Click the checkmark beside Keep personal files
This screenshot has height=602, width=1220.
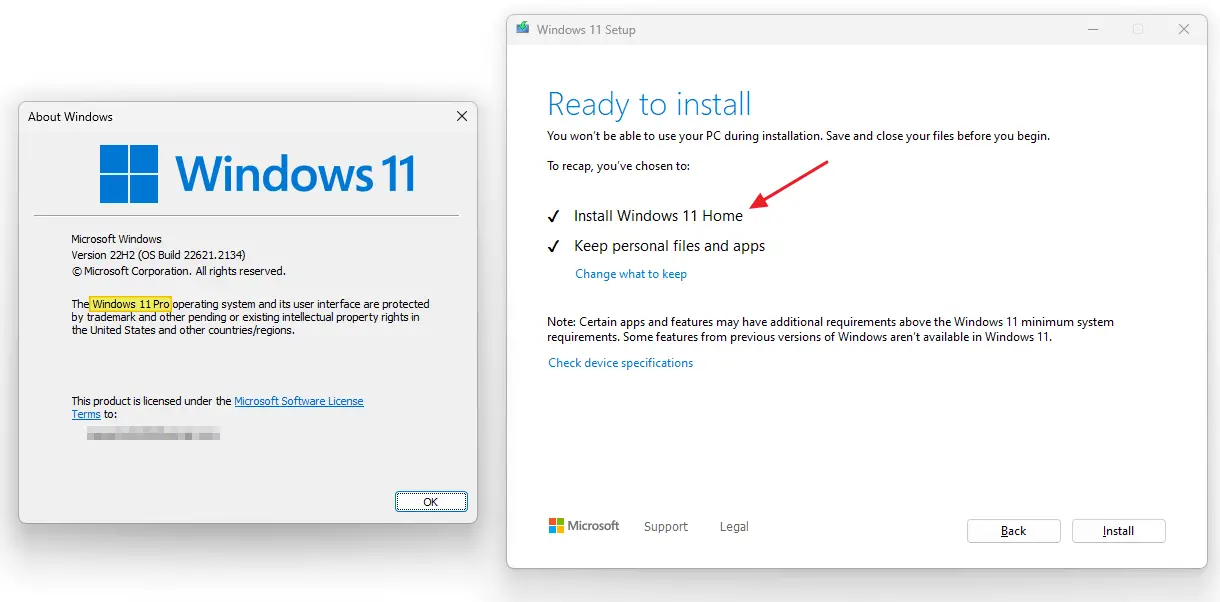click(x=553, y=246)
